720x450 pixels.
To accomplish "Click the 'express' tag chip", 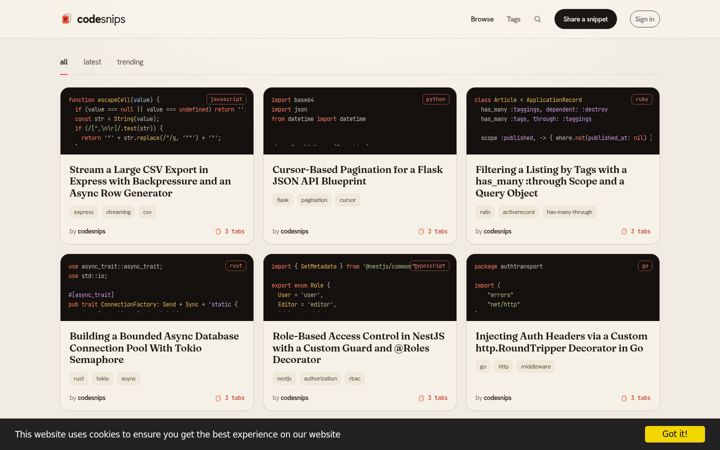I will point(84,212).
